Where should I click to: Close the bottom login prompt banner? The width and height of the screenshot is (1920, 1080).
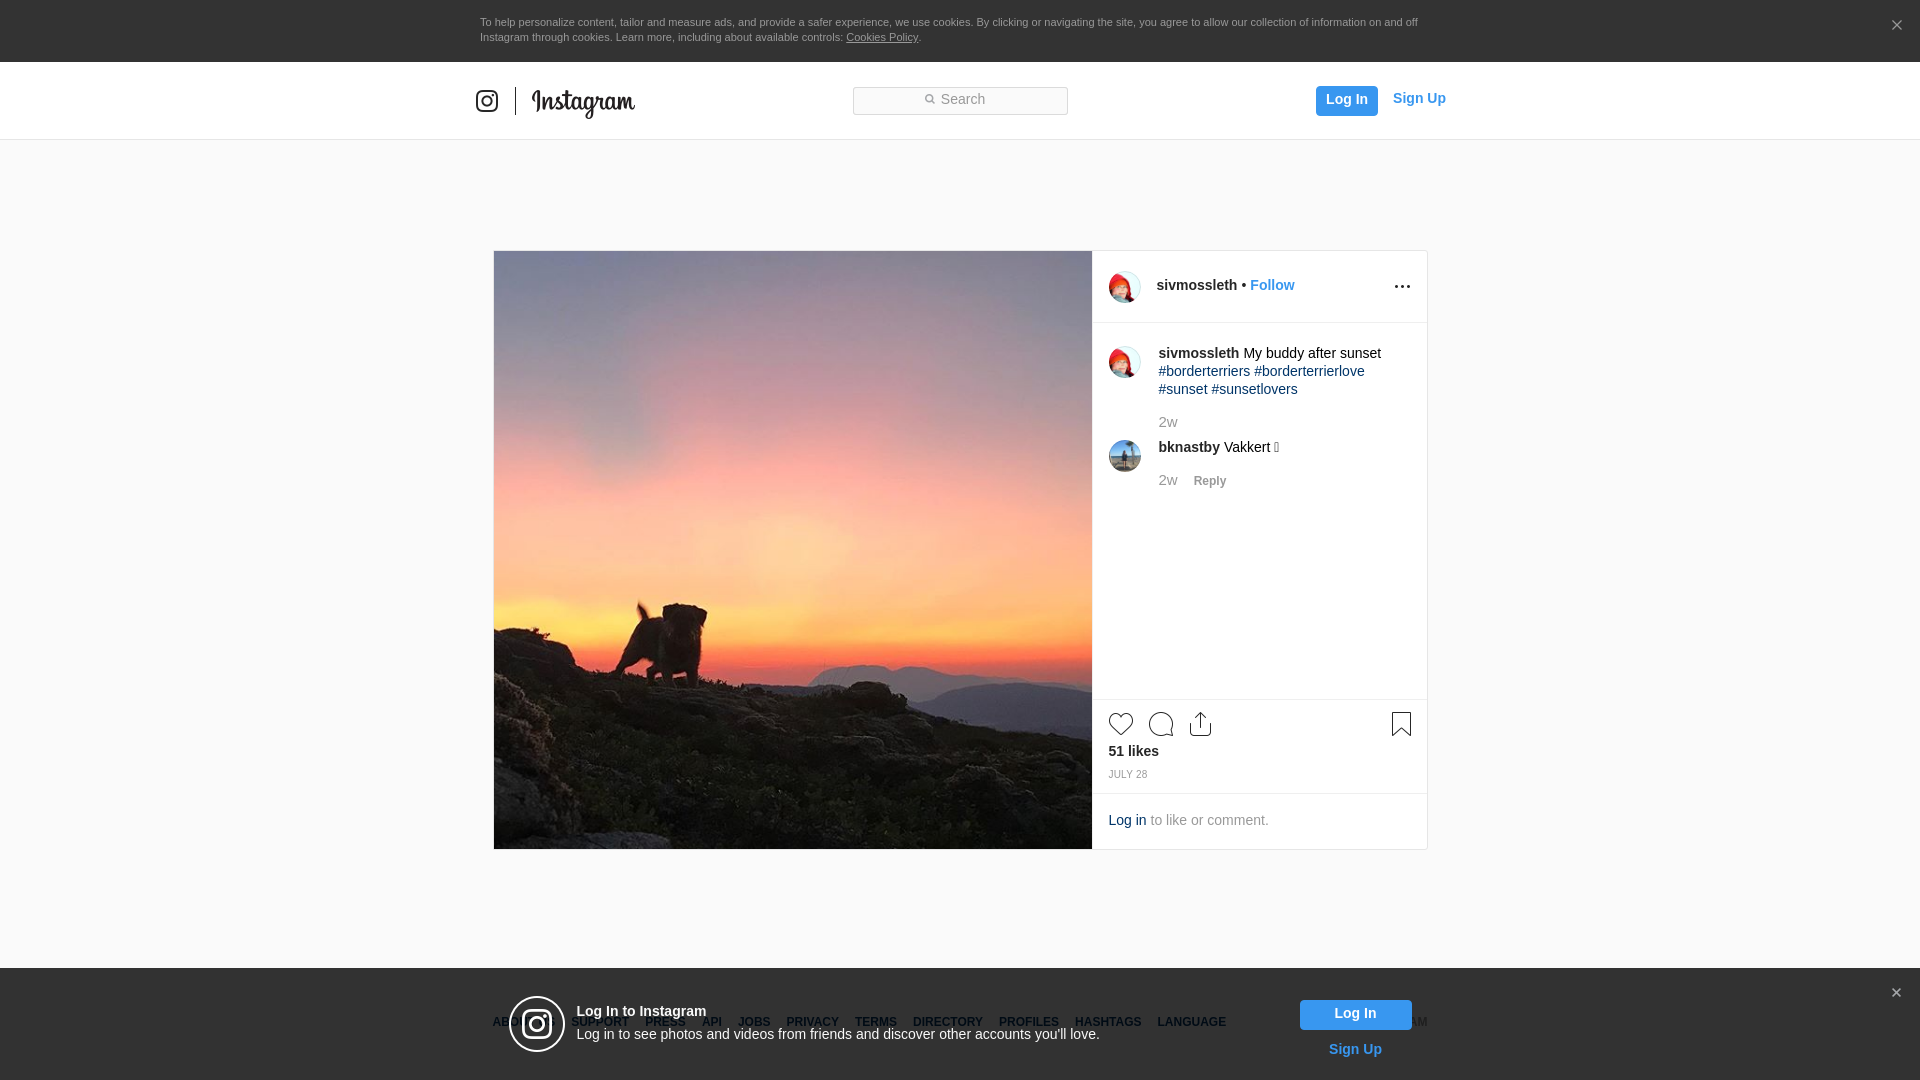tap(1896, 993)
